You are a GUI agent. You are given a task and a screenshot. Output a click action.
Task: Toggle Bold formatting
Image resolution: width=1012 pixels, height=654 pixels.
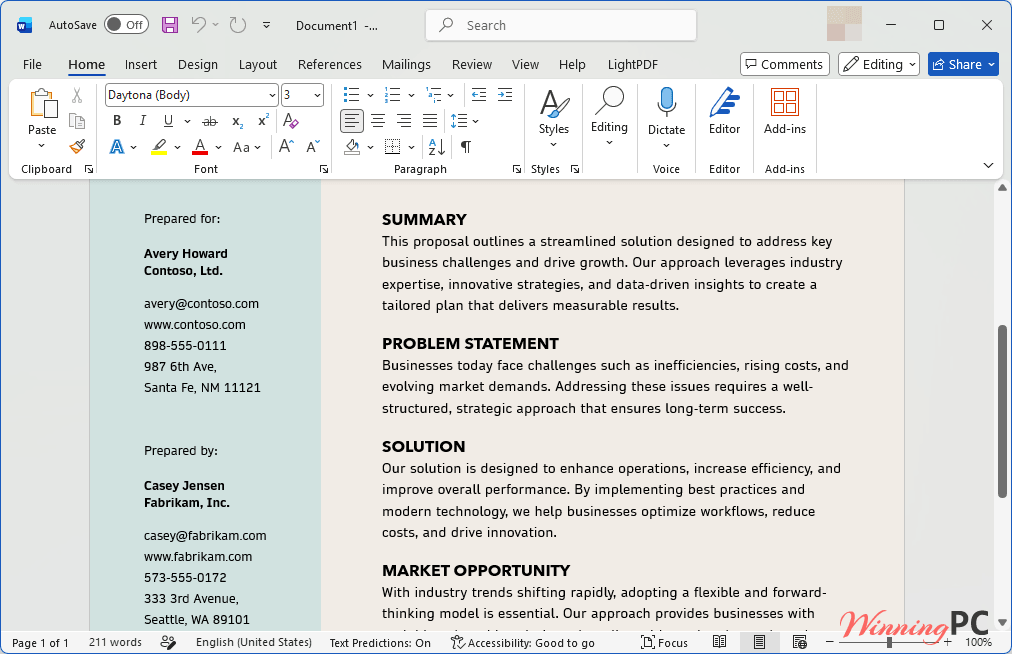coord(117,121)
